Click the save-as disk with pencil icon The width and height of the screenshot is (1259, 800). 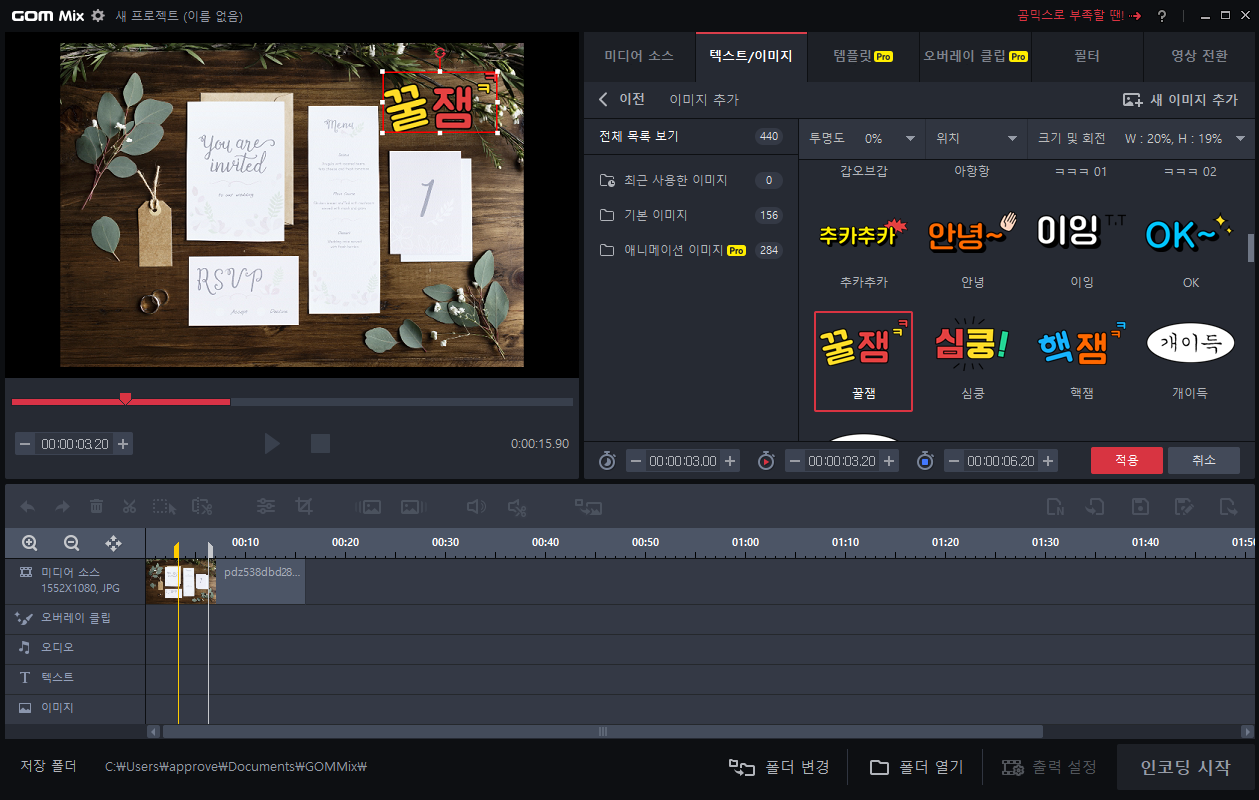click(x=1184, y=507)
